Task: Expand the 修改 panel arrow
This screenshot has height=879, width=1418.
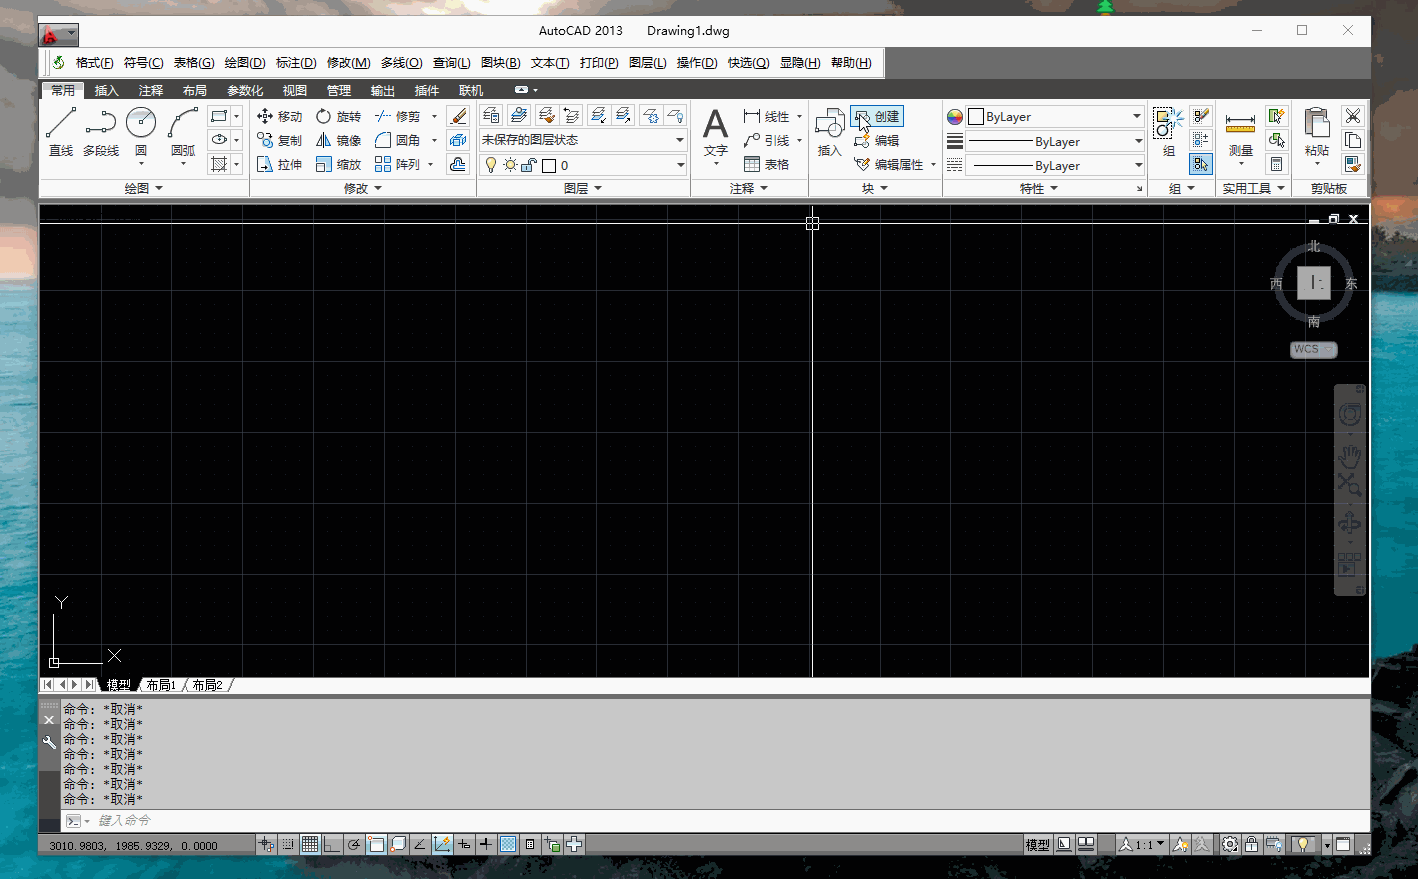Action: [x=378, y=188]
